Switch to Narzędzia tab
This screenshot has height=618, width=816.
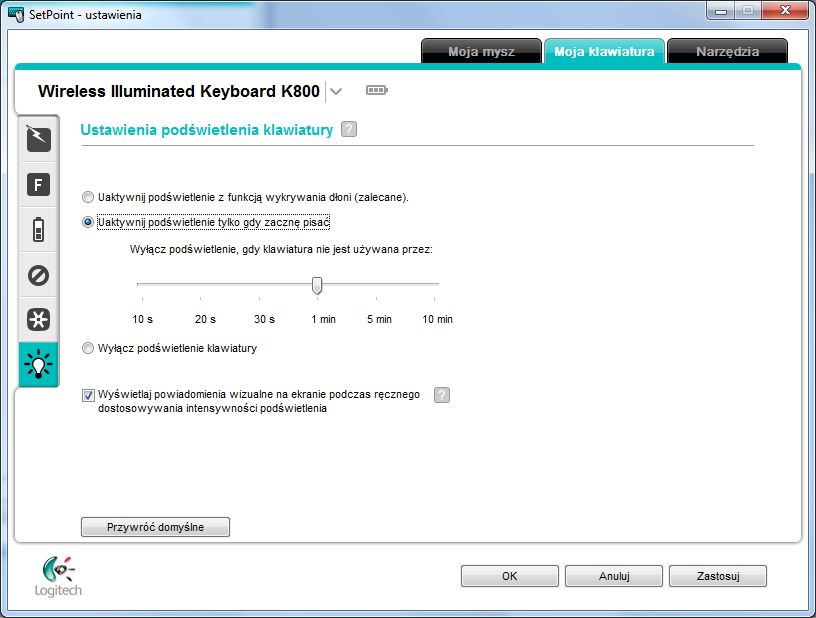click(x=728, y=52)
